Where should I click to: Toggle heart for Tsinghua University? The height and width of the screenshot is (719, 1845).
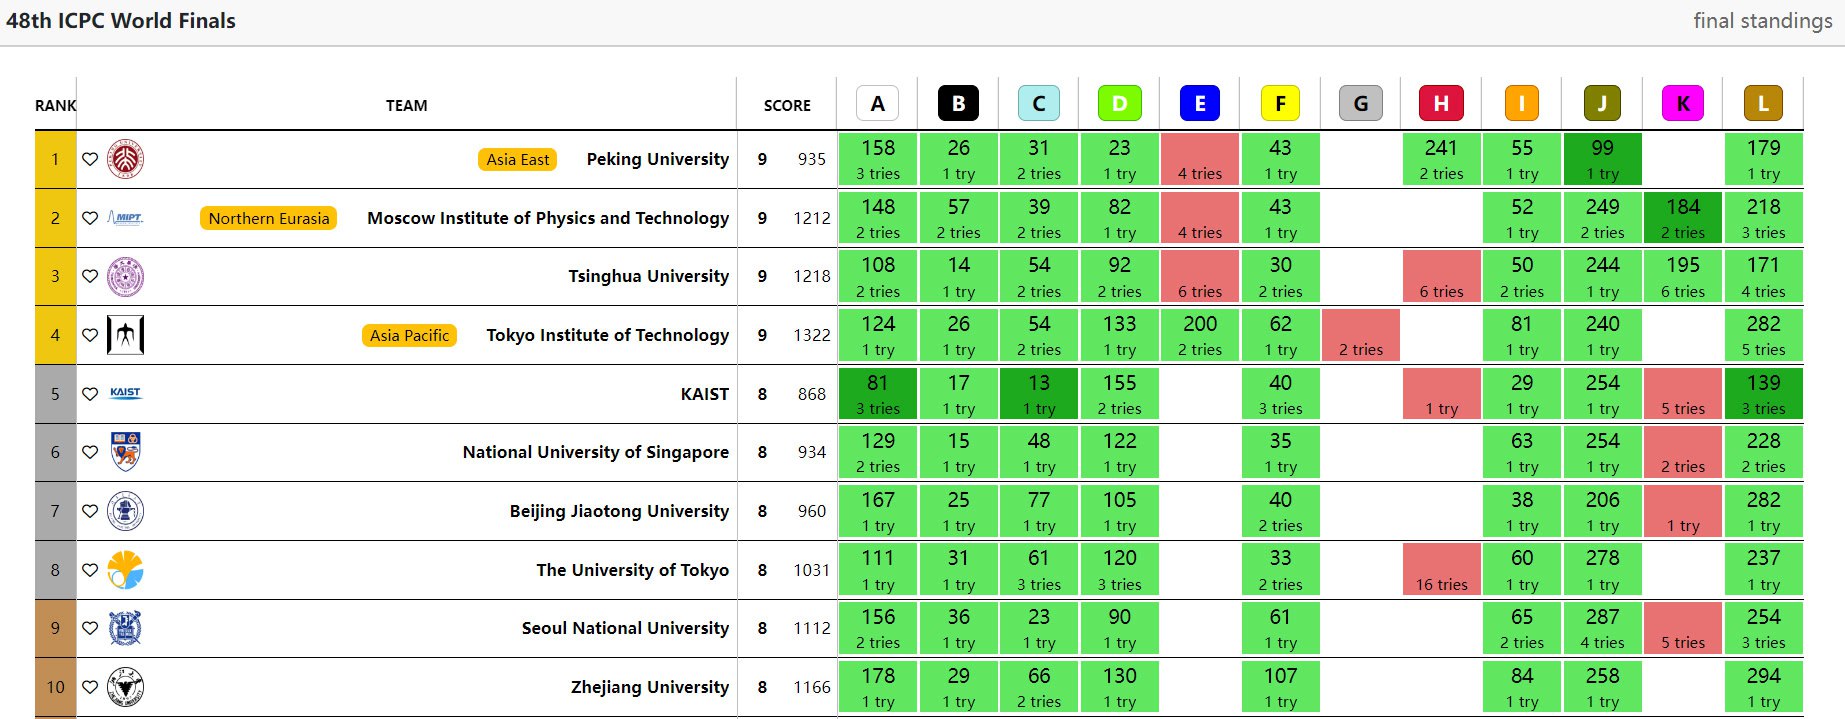click(x=90, y=276)
